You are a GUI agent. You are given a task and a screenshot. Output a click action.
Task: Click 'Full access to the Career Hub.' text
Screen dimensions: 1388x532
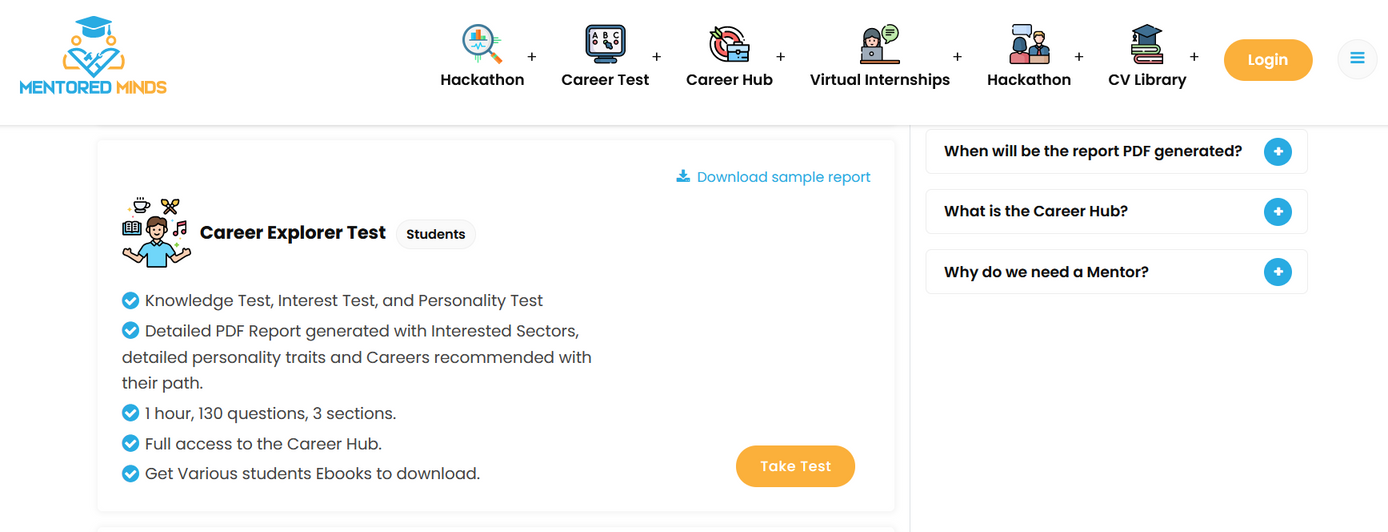click(263, 443)
